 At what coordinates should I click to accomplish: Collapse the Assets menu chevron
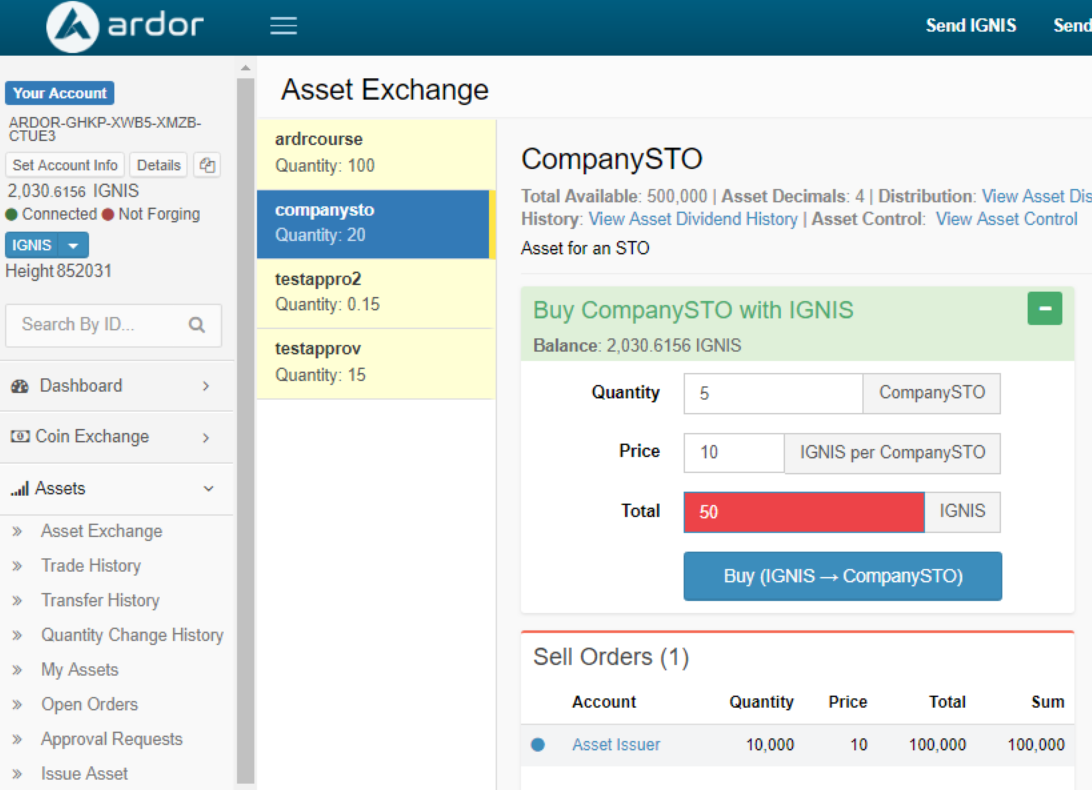[x=208, y=489]
